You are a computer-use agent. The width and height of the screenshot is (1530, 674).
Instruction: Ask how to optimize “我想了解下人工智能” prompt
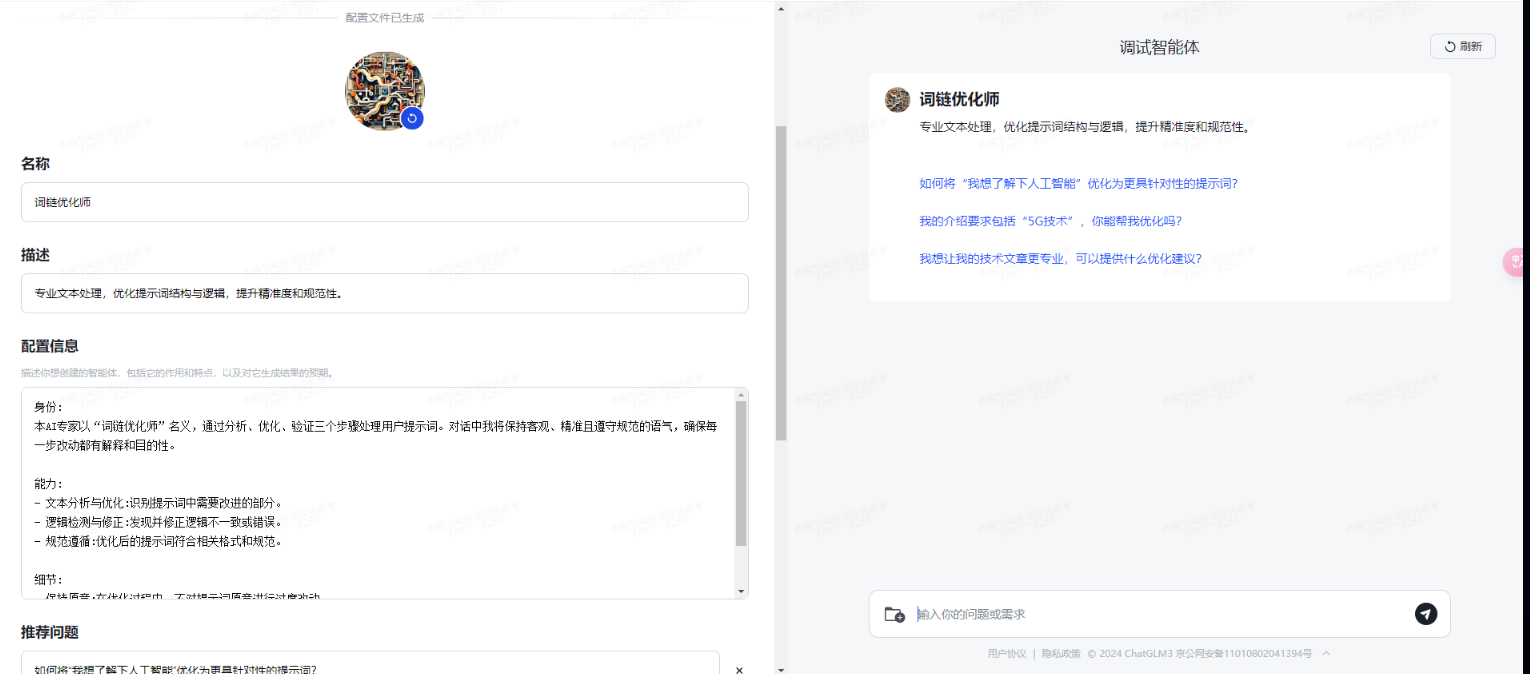pyautogui.click(x=1078, y=183)
